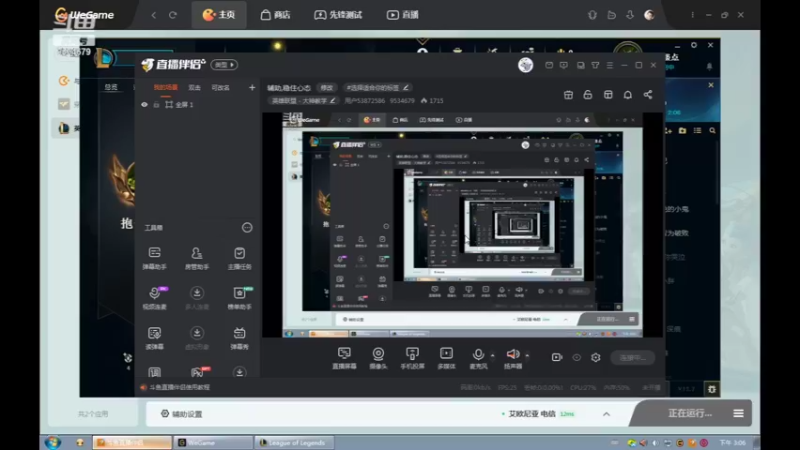Open WeGame 先锋测试 tab
Screen dimensions: 800x450
coord(338,15)
